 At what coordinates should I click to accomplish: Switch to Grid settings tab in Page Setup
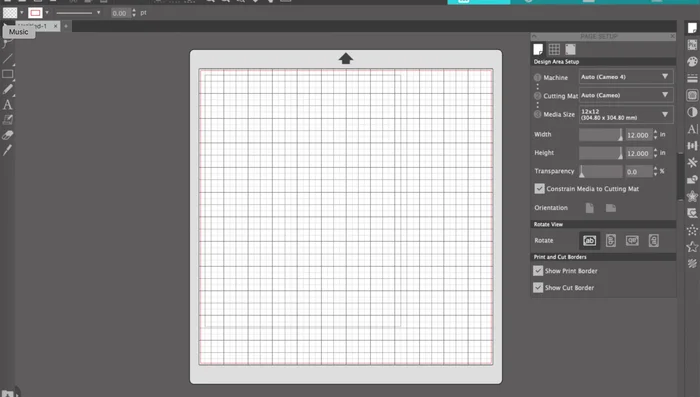(554, 49)
